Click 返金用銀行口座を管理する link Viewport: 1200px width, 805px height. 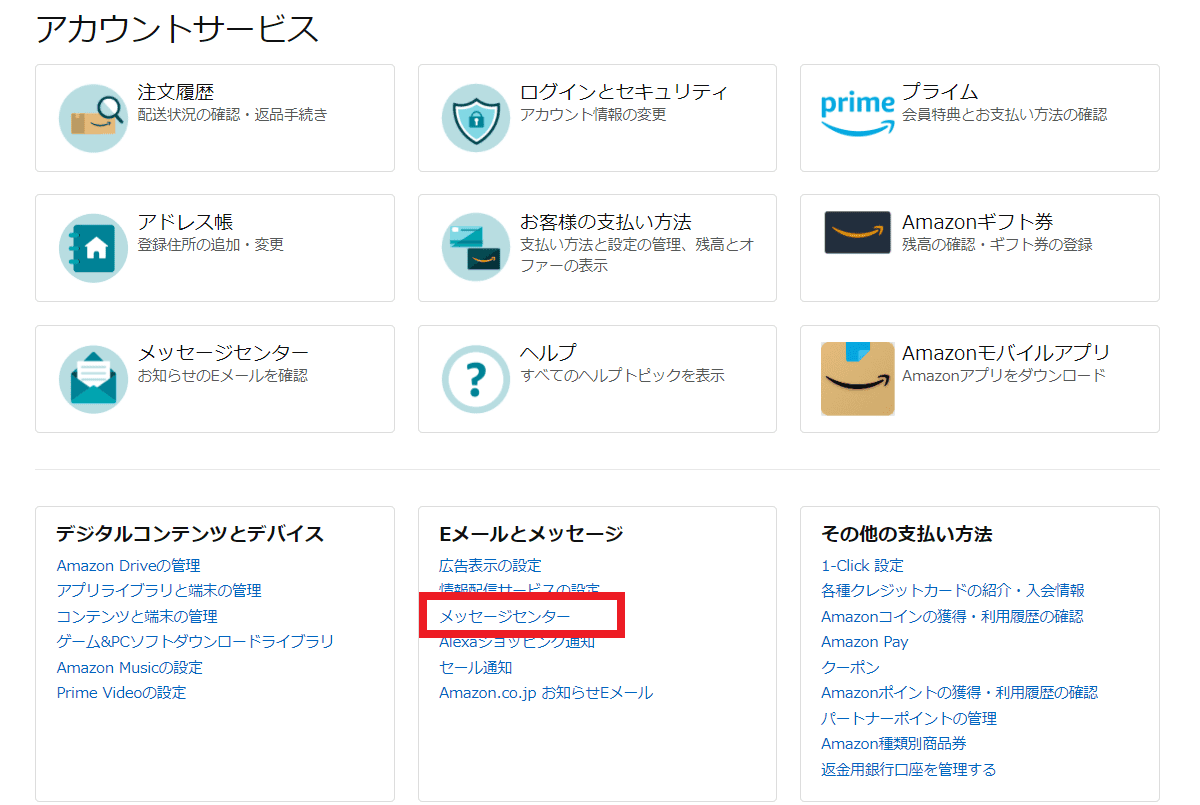(908, 769)
